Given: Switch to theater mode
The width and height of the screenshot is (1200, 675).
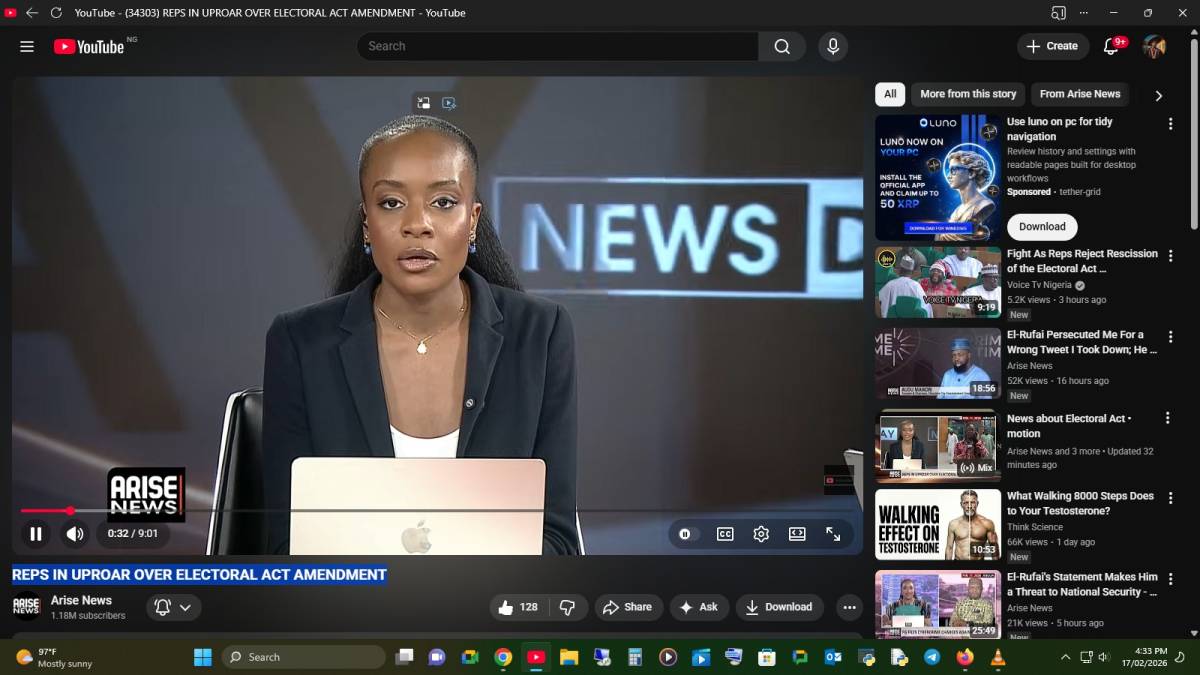Looking at the screenshot, I should tap(797, 534).
